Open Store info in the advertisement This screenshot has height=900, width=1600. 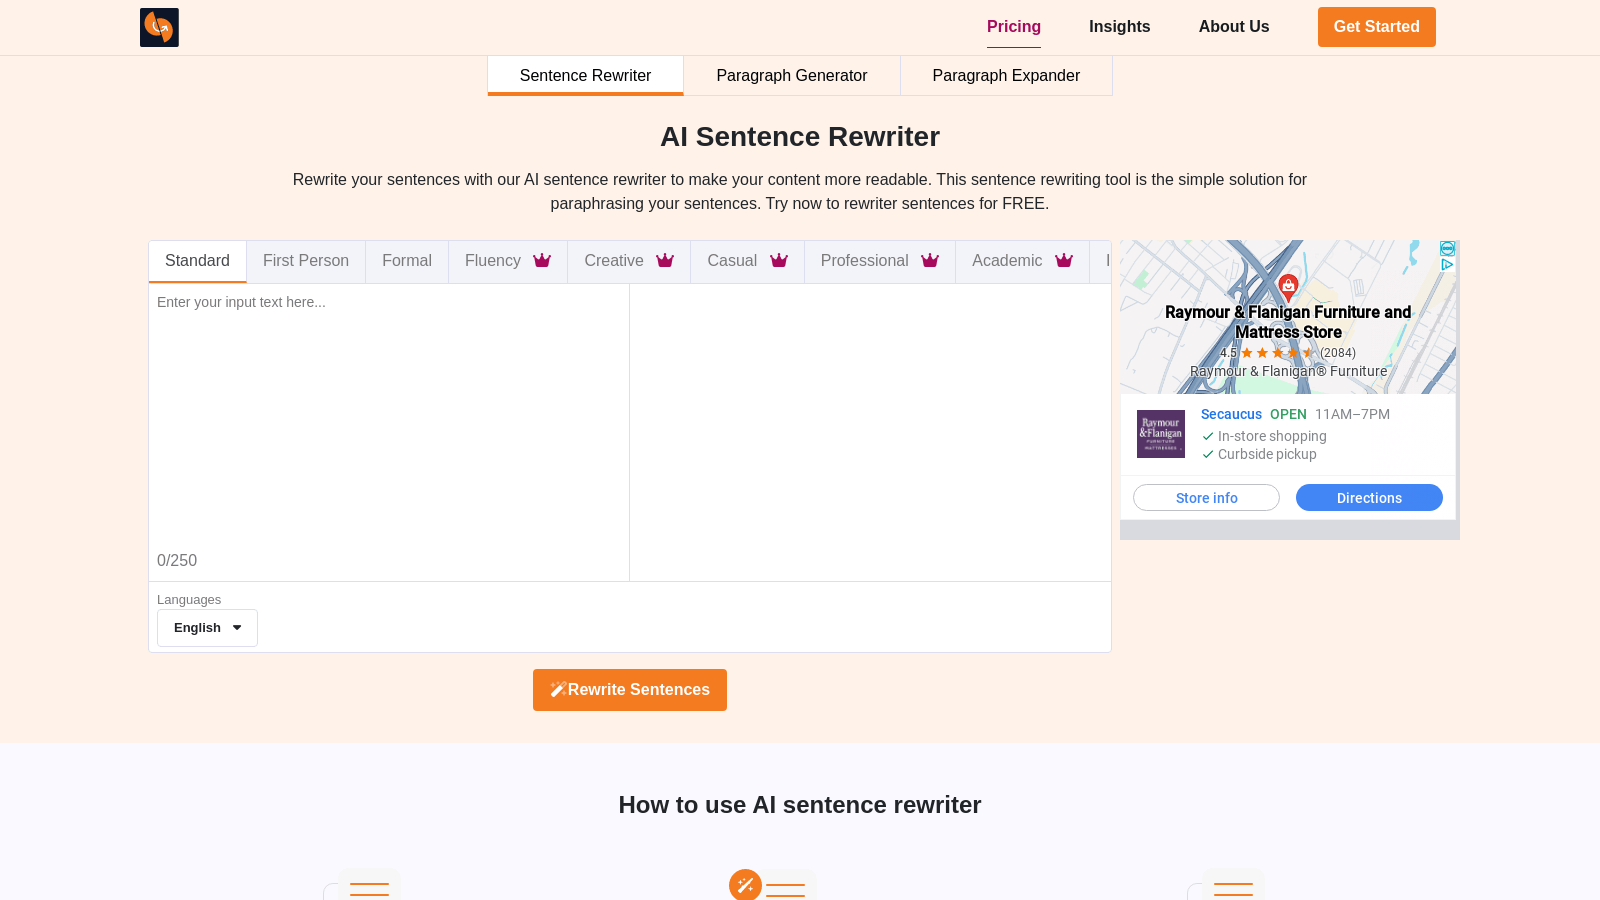(x=1206, y=498)
